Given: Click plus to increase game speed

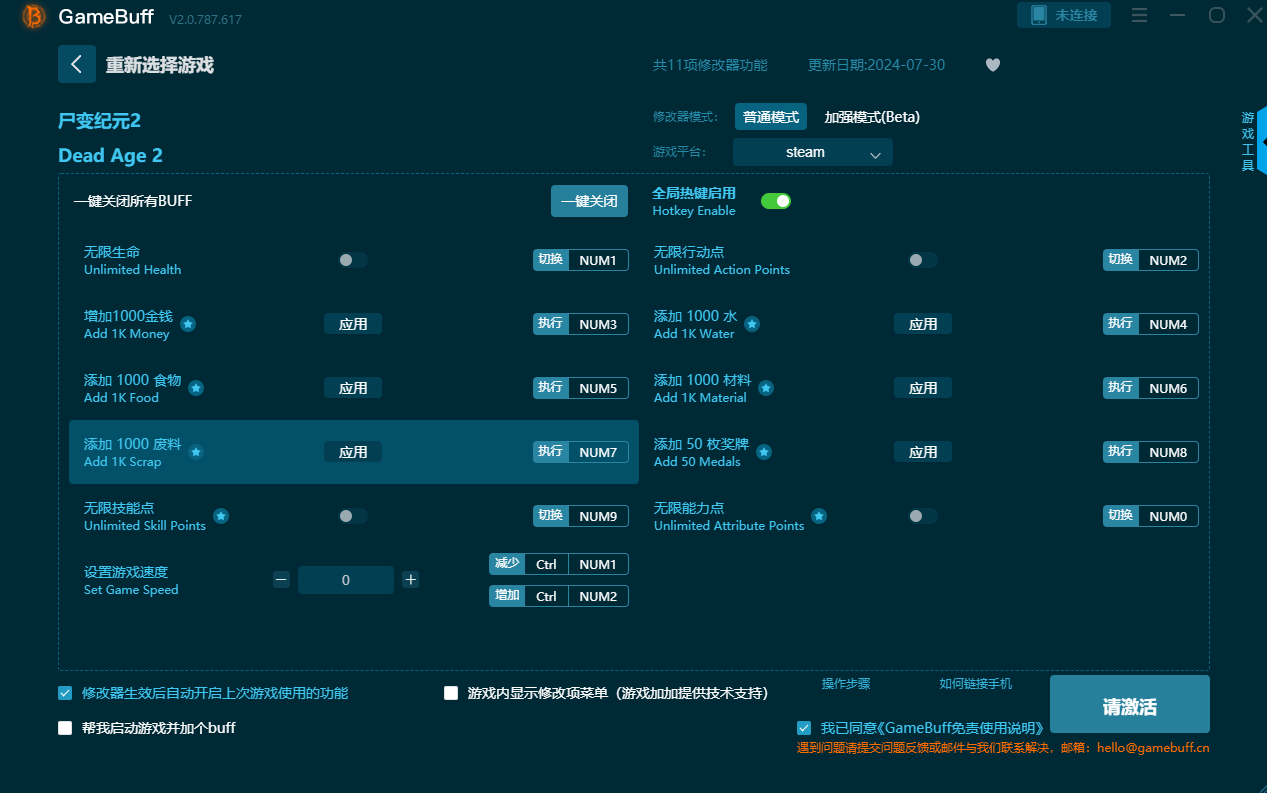Looking at the screenshot, I should [411, 578].
